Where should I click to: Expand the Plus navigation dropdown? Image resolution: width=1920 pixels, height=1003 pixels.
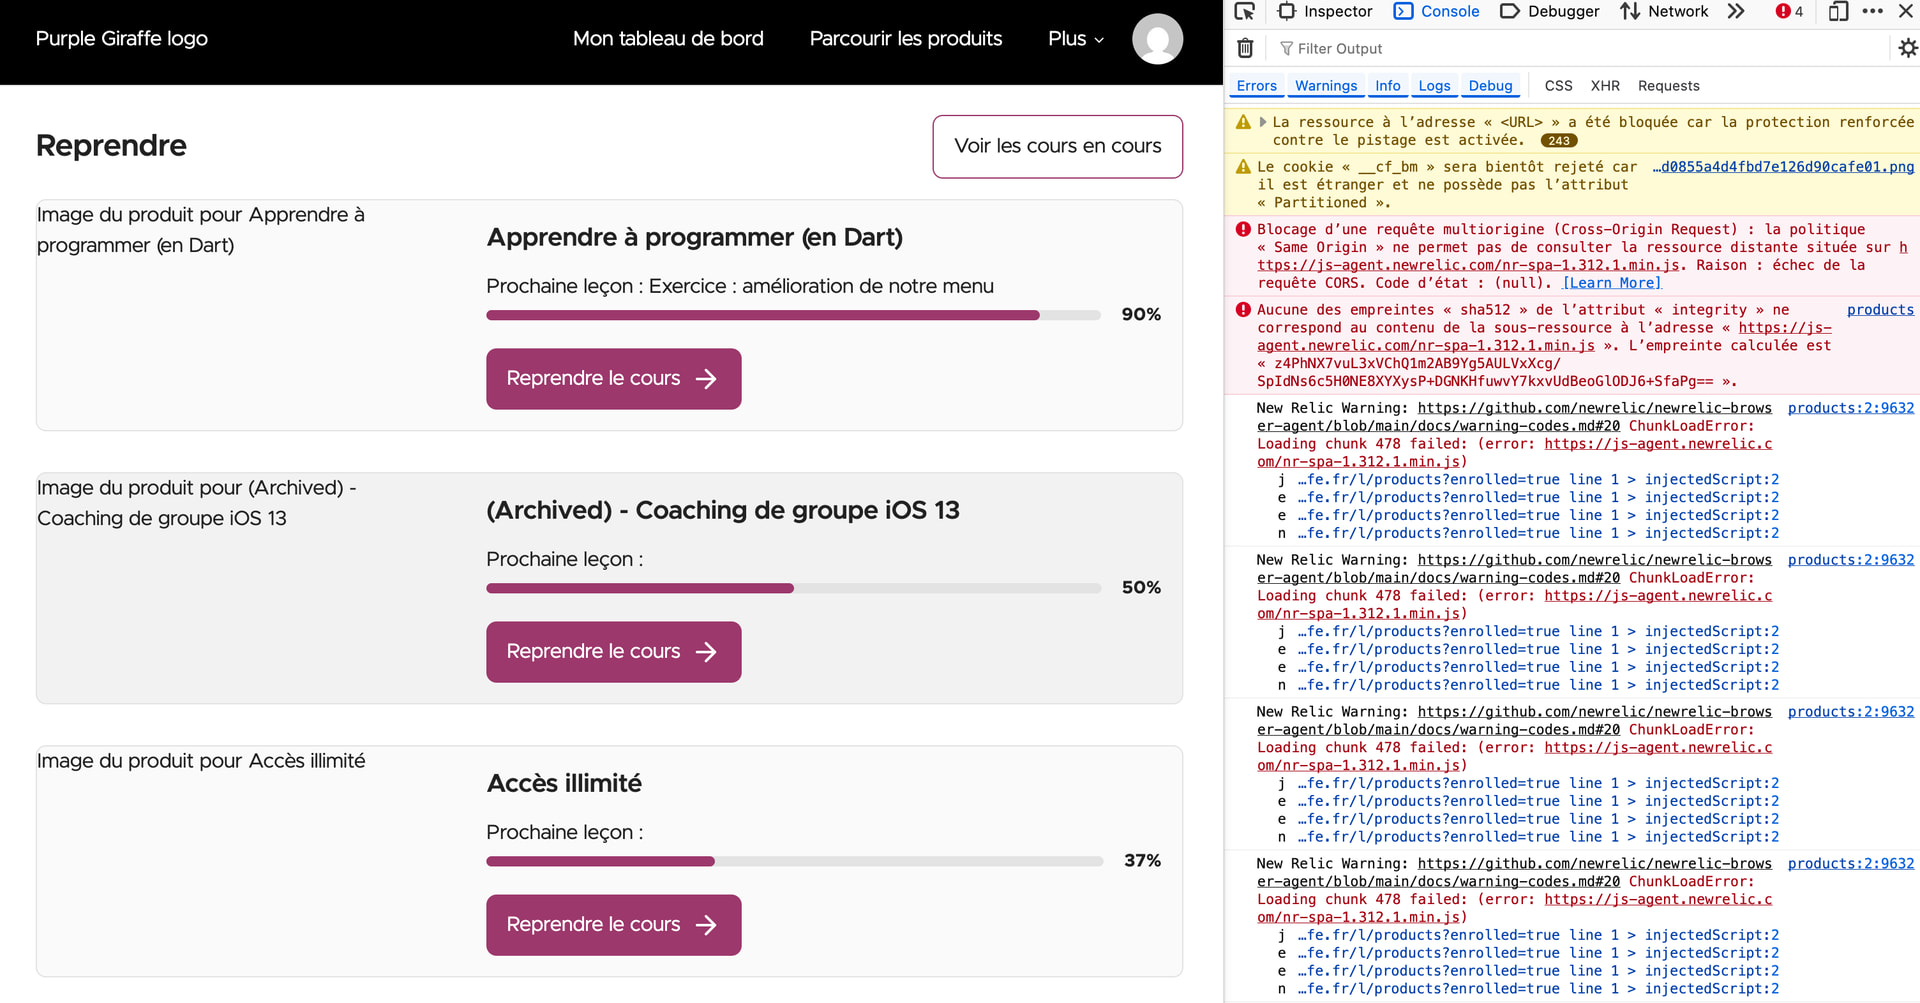tap(1075, 39)
